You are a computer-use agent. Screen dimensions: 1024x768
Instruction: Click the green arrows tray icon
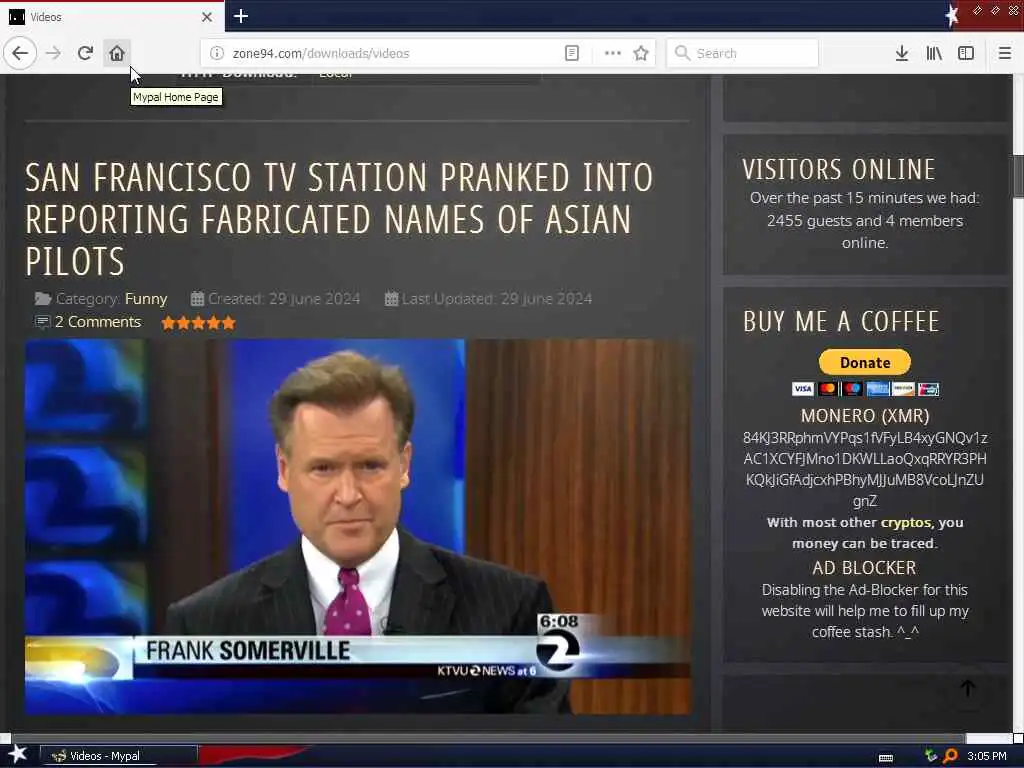[x=931, y=756]
